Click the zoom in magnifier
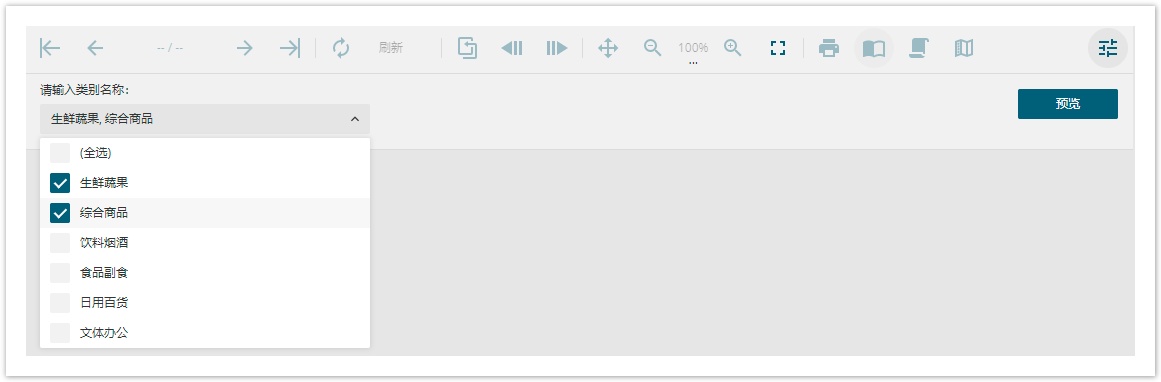 click(x=733, y=48)
